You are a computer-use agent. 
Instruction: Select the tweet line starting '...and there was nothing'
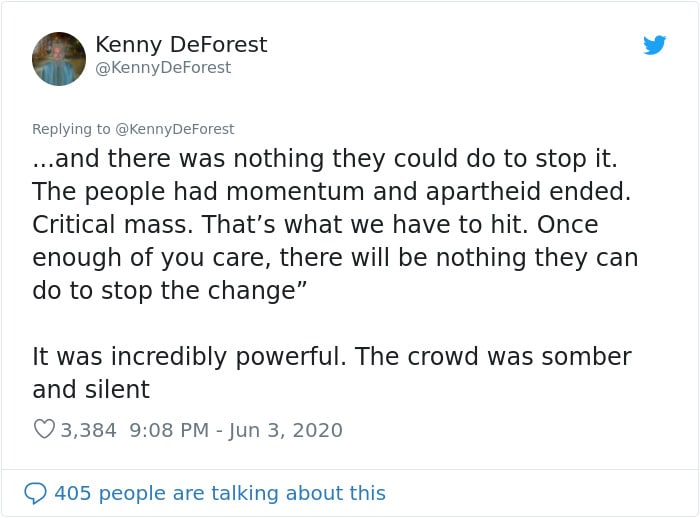(325, 159)
